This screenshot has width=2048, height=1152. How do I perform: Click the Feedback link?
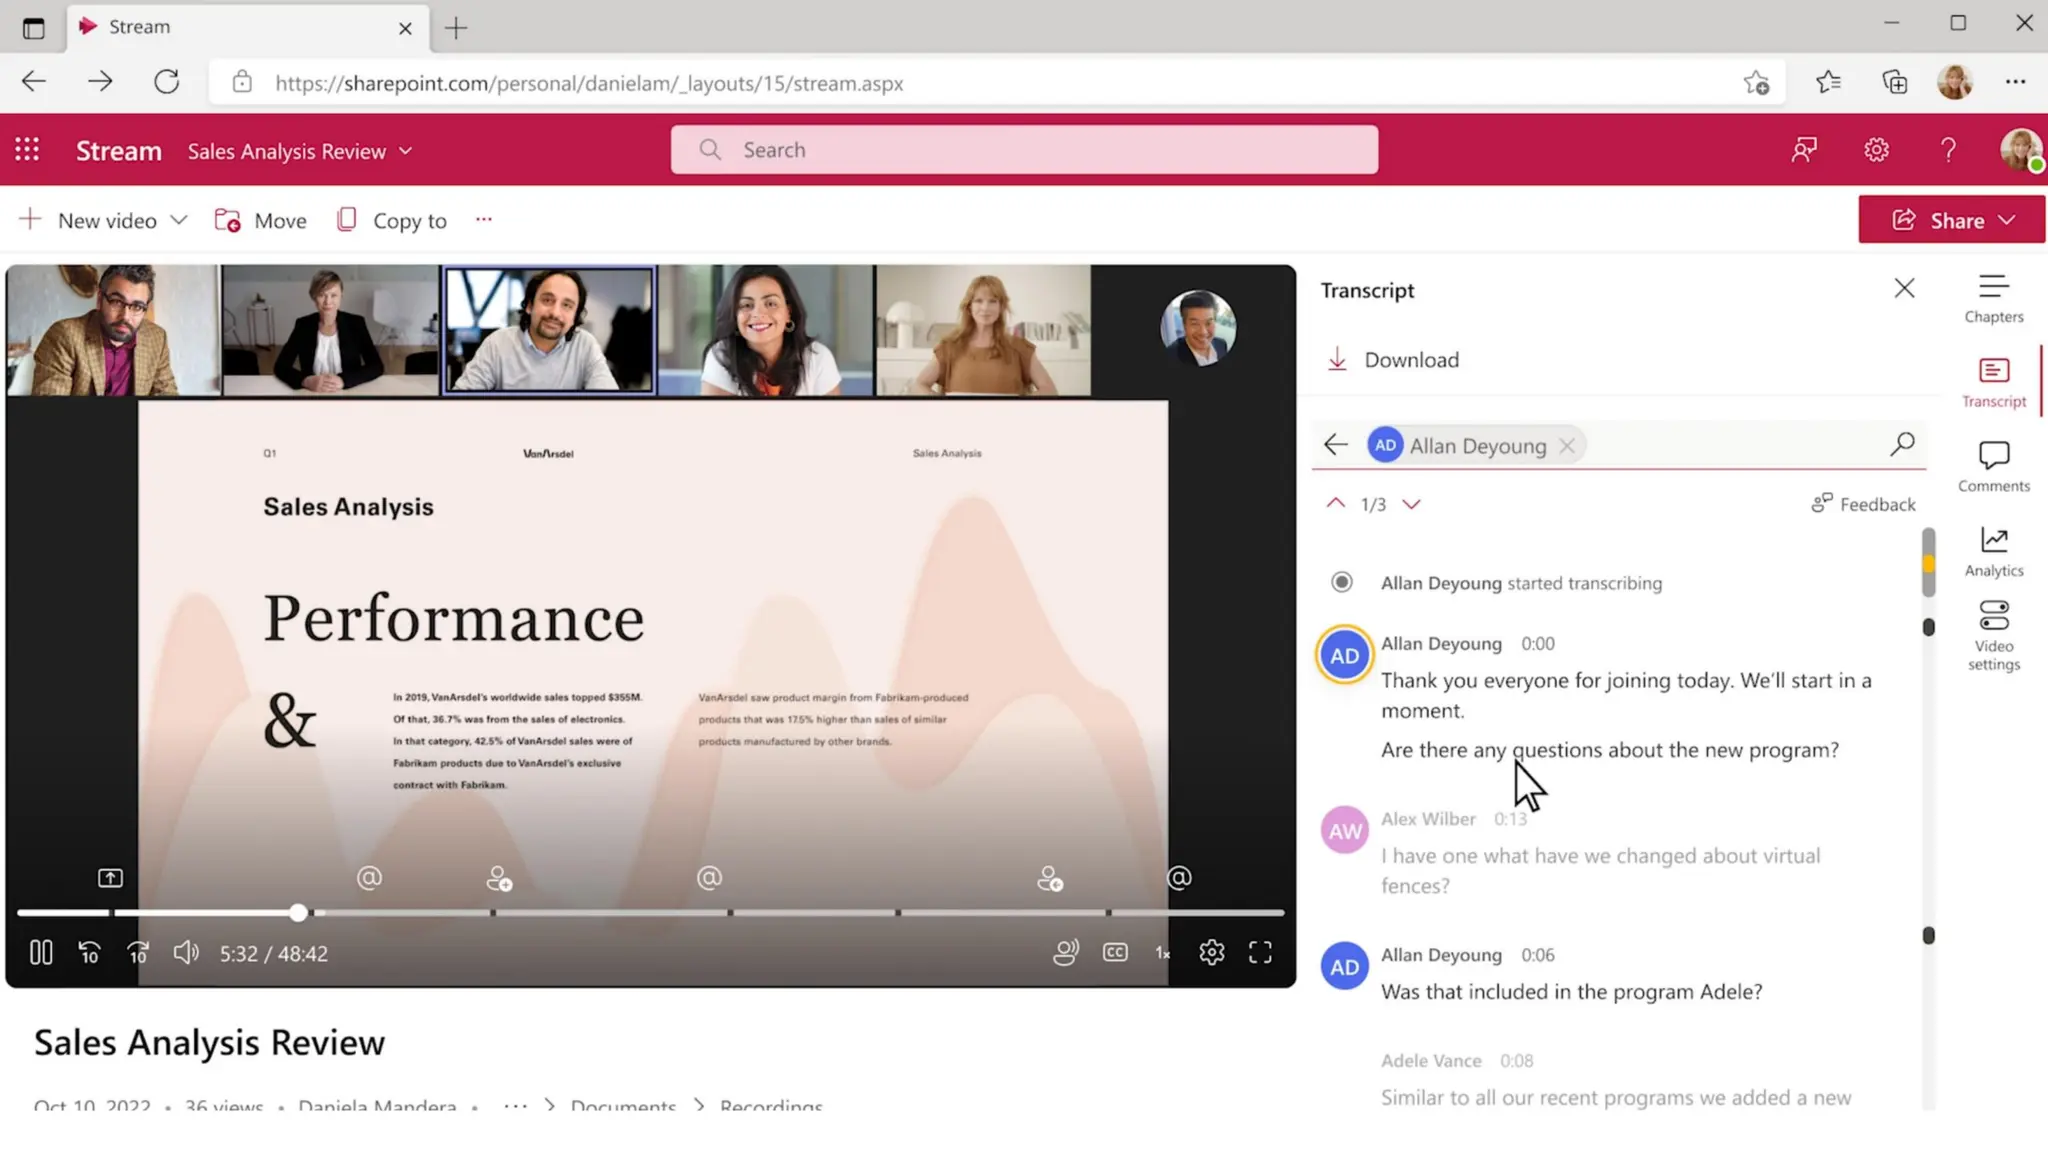pos(1864,504)
